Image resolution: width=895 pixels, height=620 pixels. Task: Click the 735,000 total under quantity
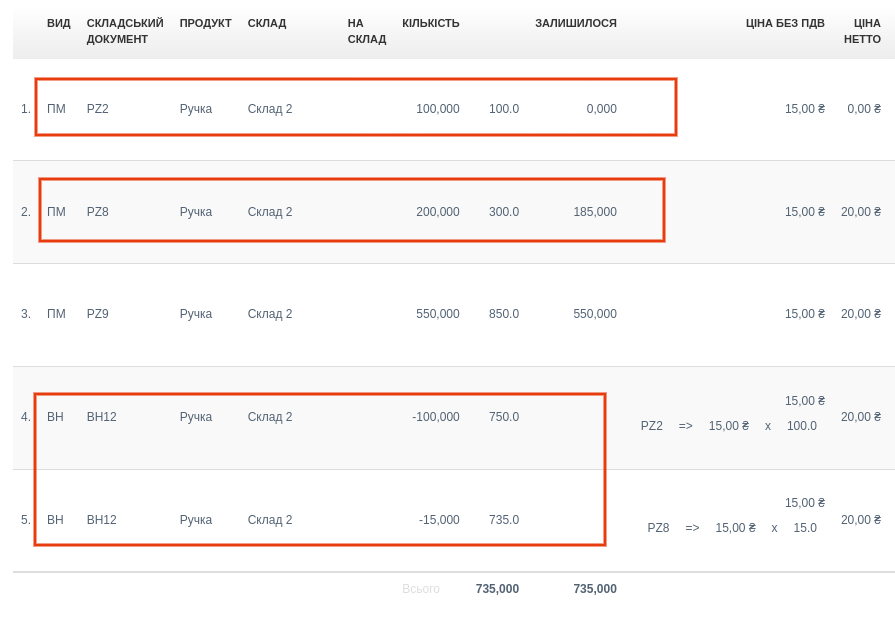coord(497,589)
